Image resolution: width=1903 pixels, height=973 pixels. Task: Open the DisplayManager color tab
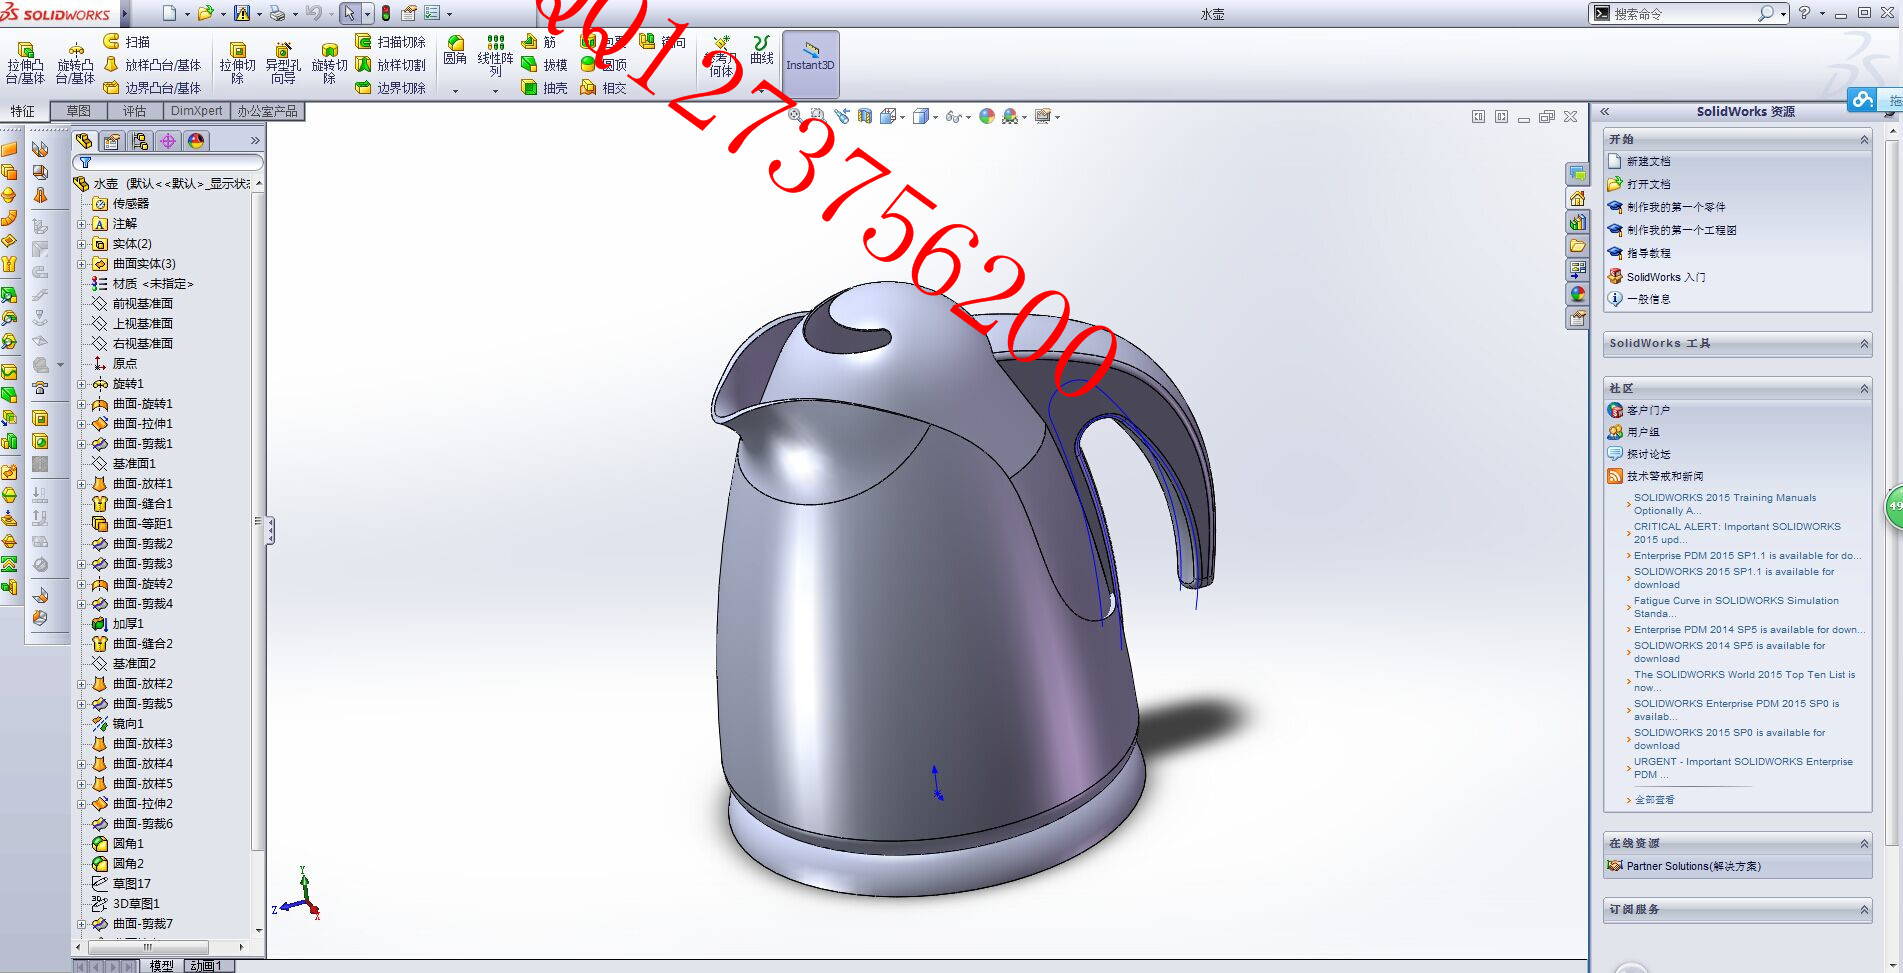click(x=196, y=141)
